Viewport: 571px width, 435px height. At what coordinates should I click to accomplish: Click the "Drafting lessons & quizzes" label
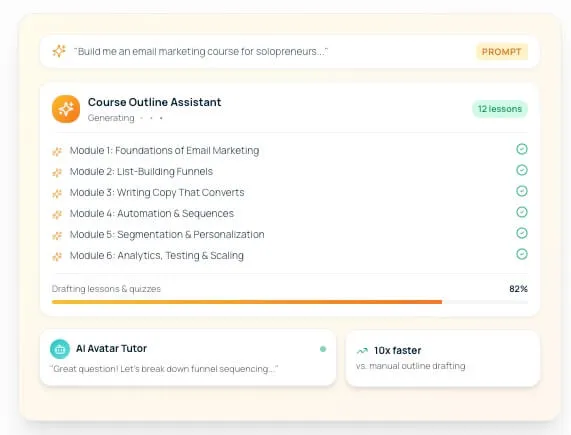(106, 289)
